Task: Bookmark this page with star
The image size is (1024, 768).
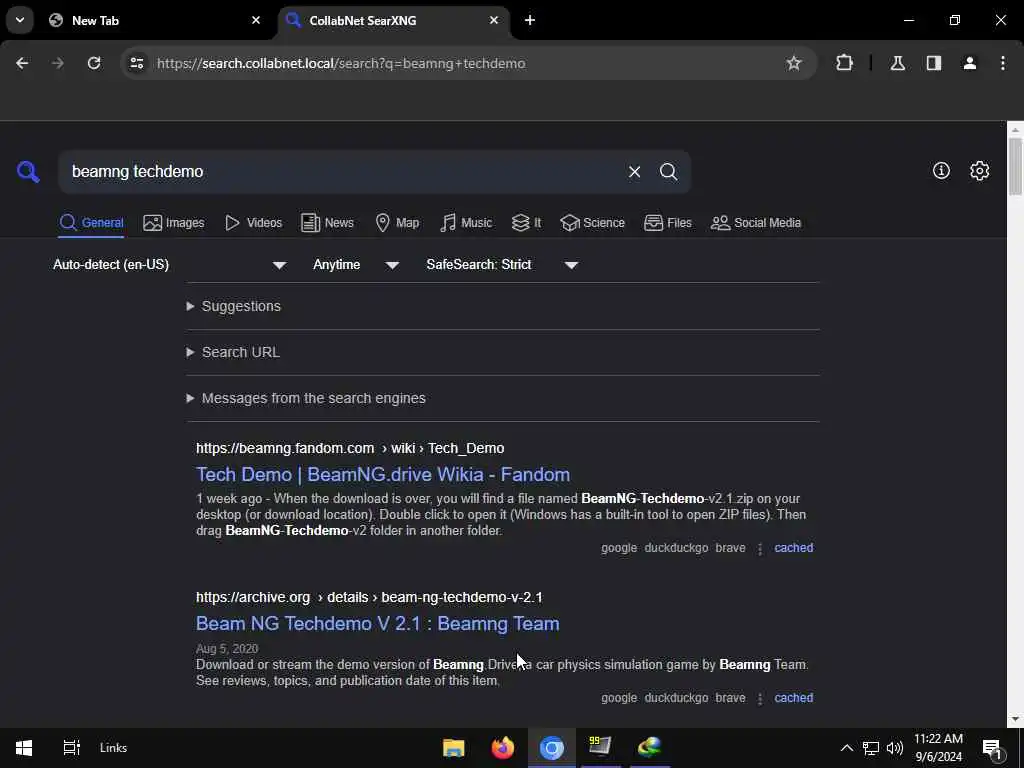Action: pos(793,63)
